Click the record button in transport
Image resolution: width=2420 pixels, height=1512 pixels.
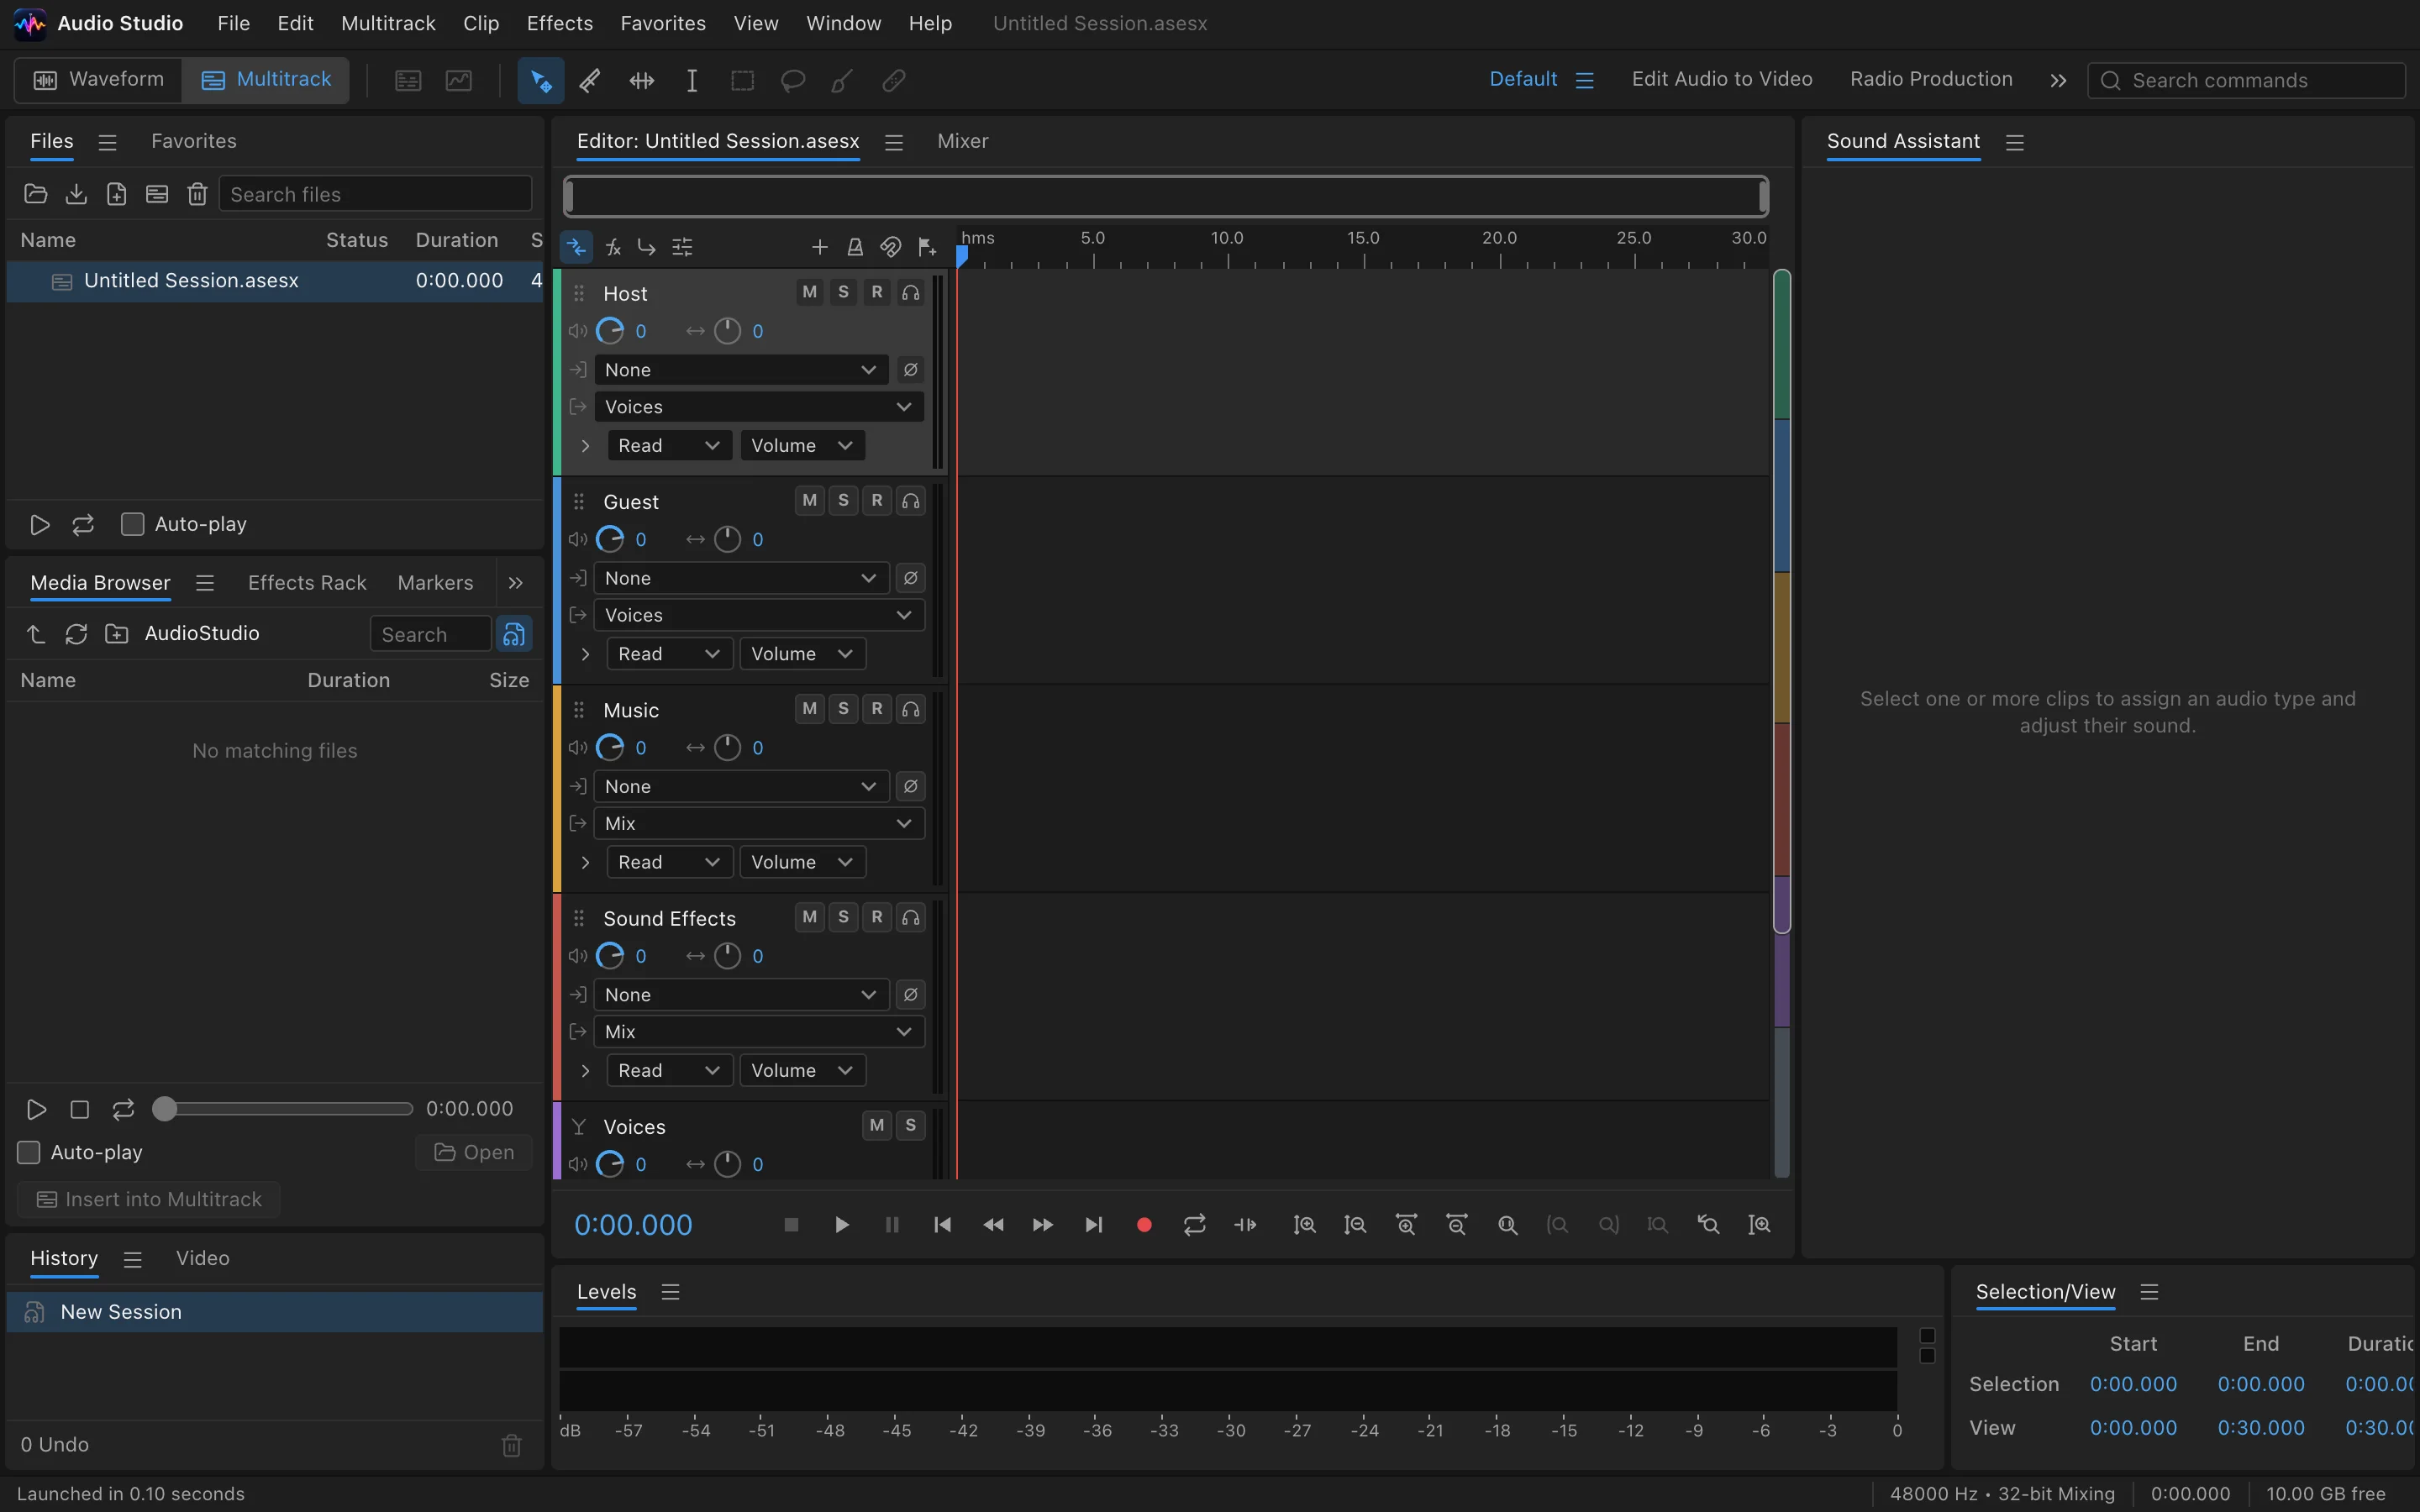[1144, 1225]
